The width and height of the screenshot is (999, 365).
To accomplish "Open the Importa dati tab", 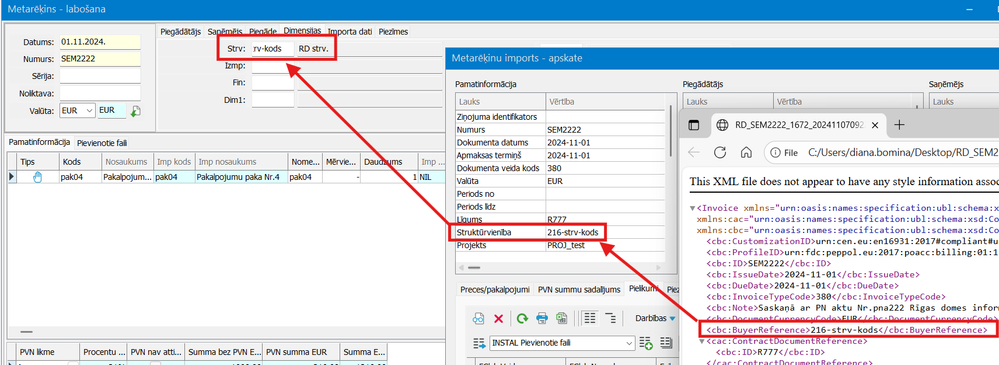I will (x=350, y=31).
